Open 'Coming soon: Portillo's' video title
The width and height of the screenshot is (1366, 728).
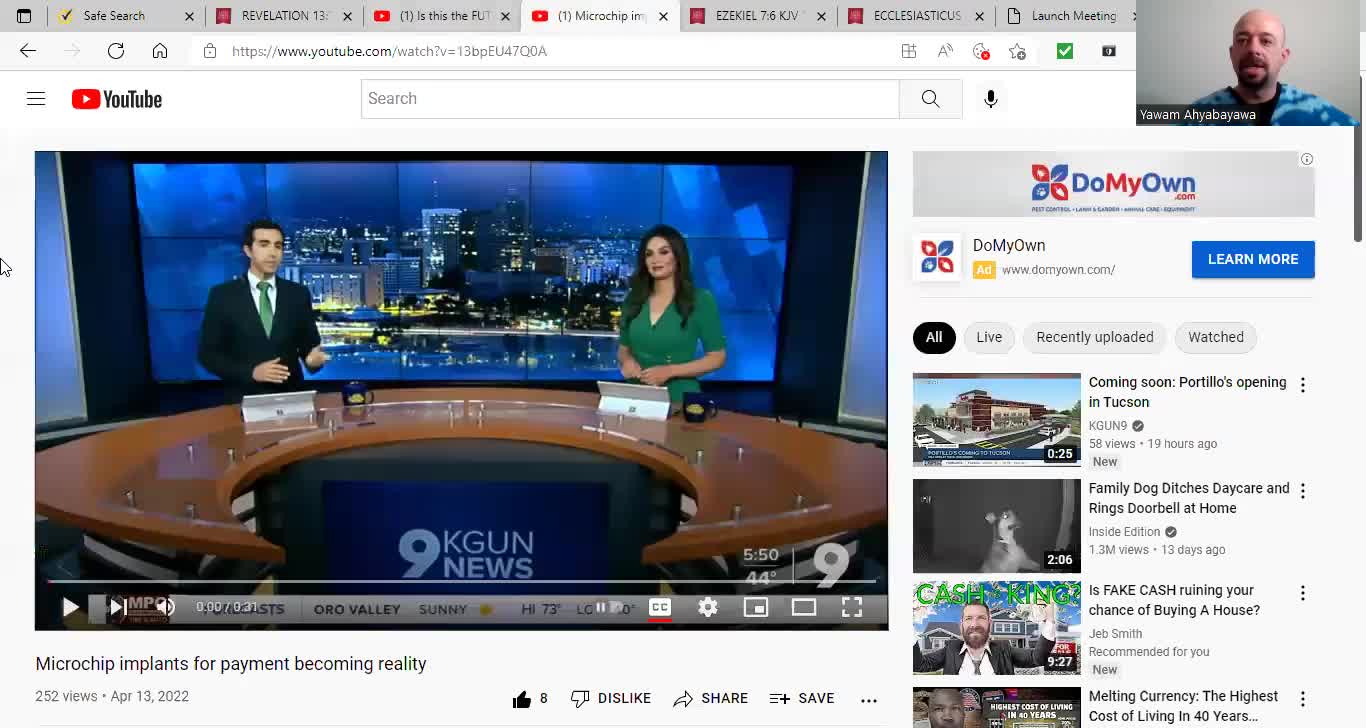click(1188, 392)
